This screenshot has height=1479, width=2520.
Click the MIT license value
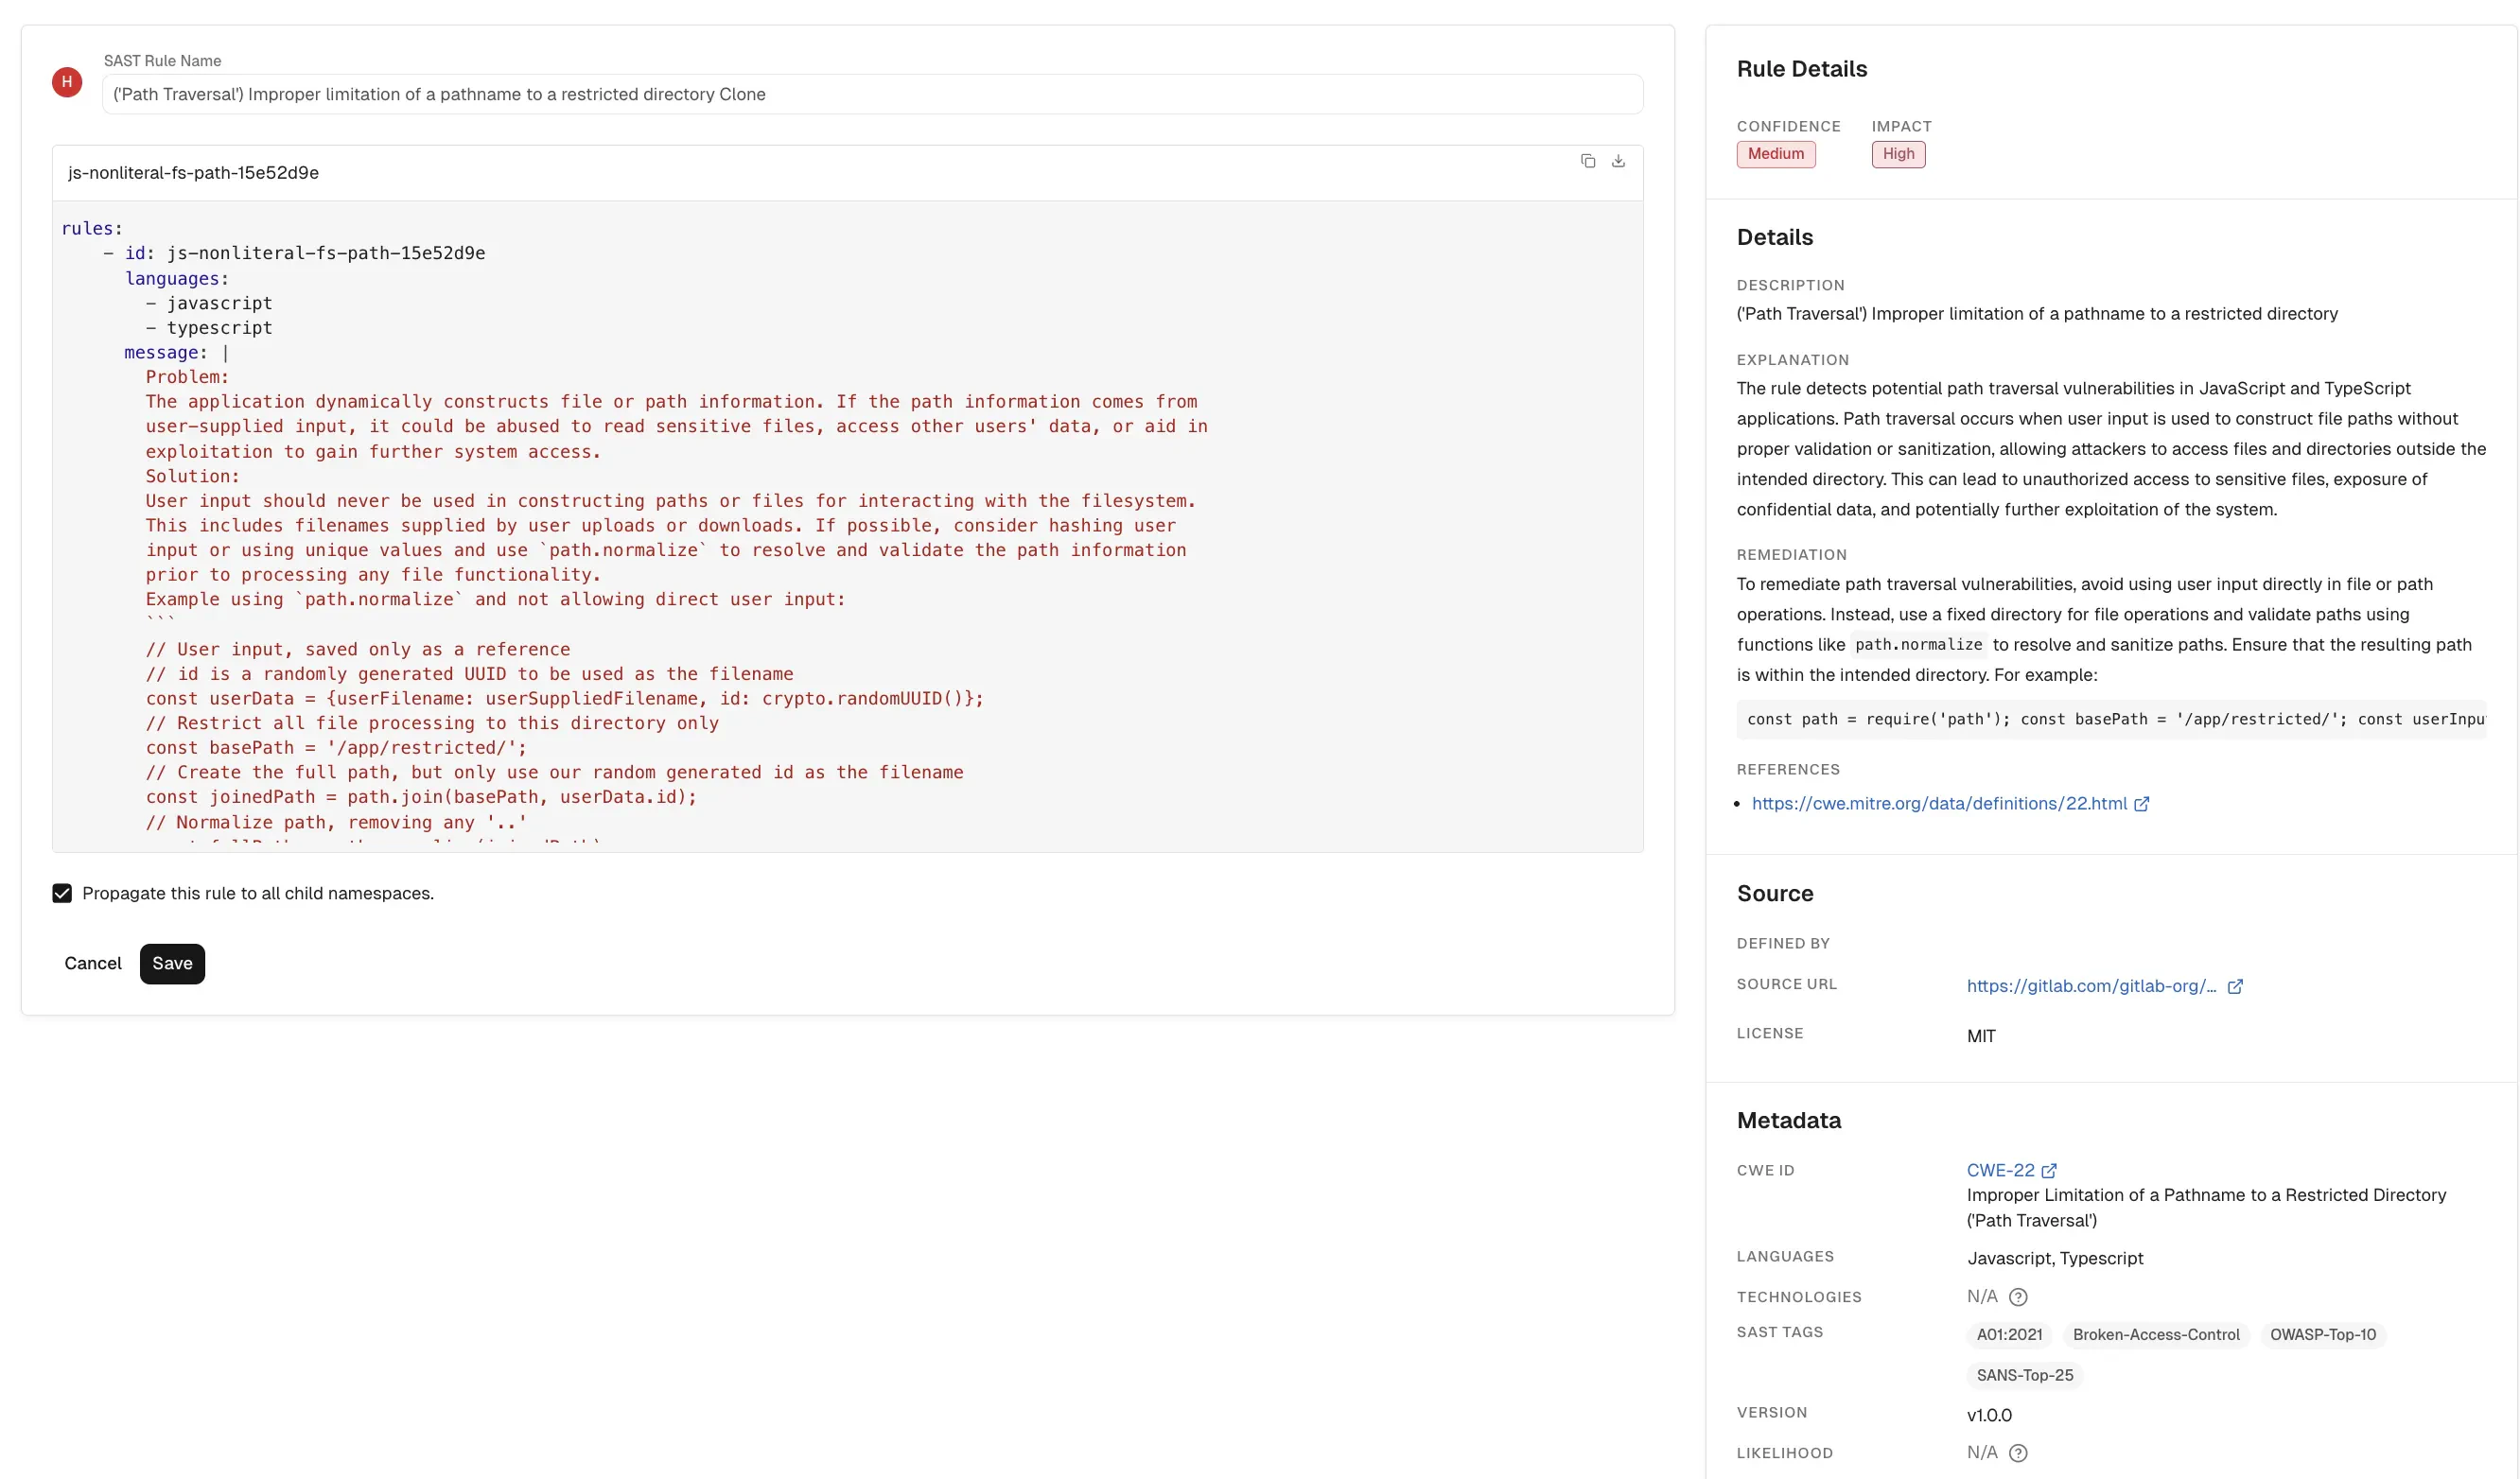(x=1981, y=1036)
